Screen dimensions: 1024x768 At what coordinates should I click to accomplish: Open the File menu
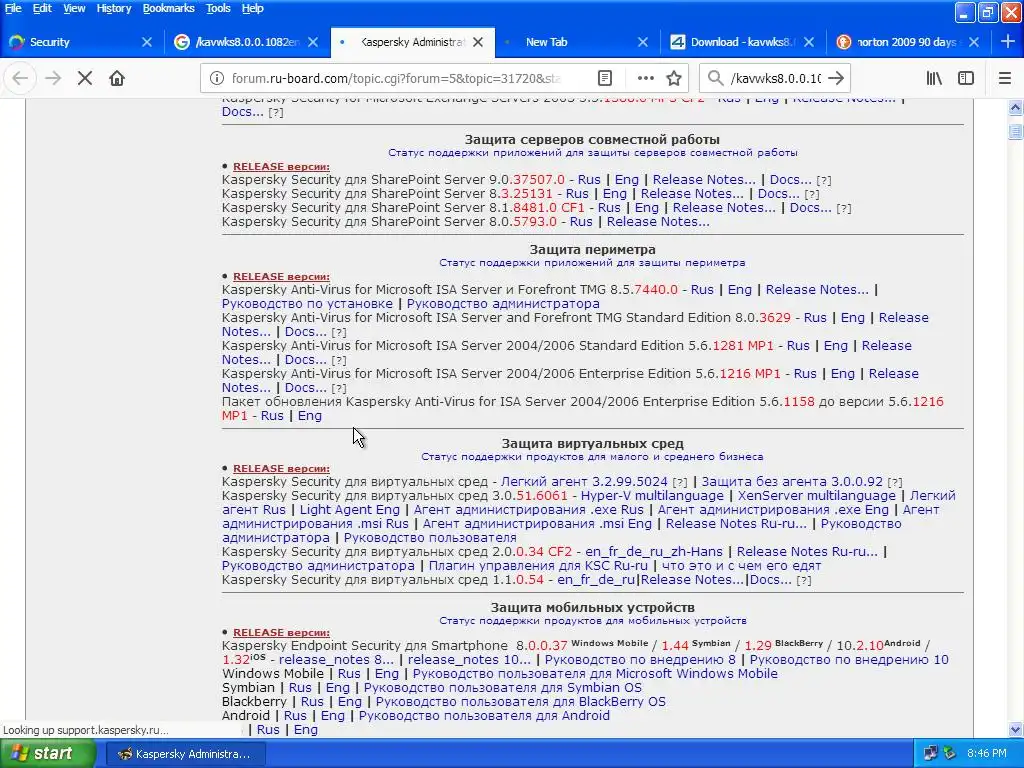point(13,8)
